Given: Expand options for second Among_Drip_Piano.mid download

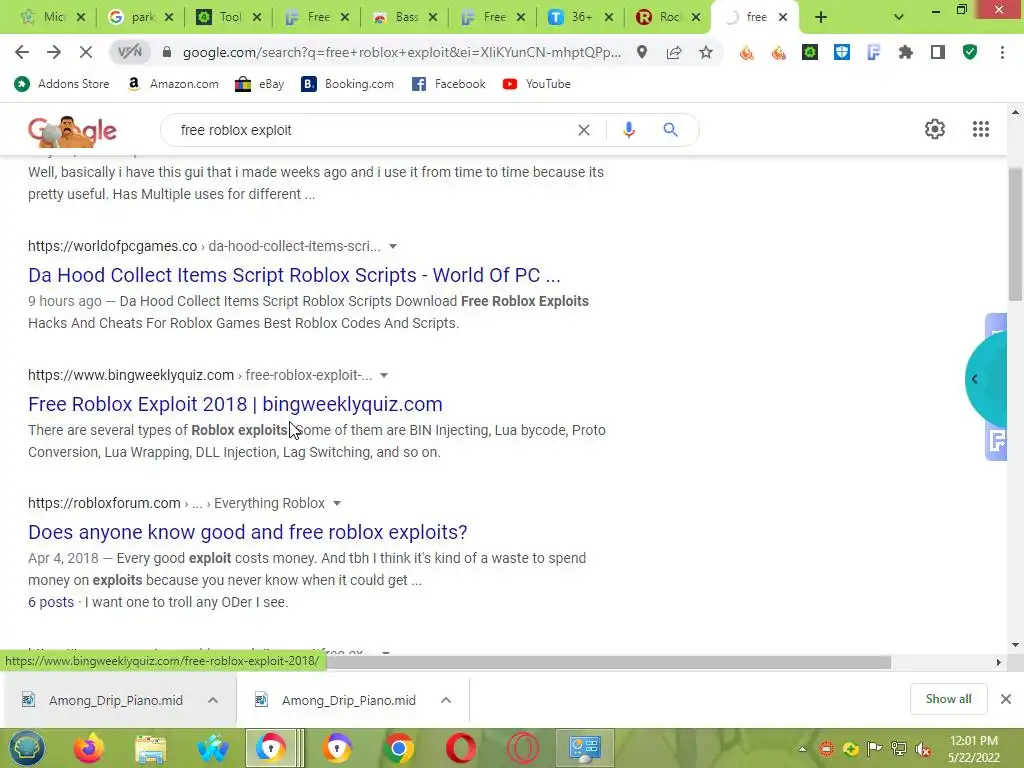Looking at the screenshot, I should pos(446,700).
